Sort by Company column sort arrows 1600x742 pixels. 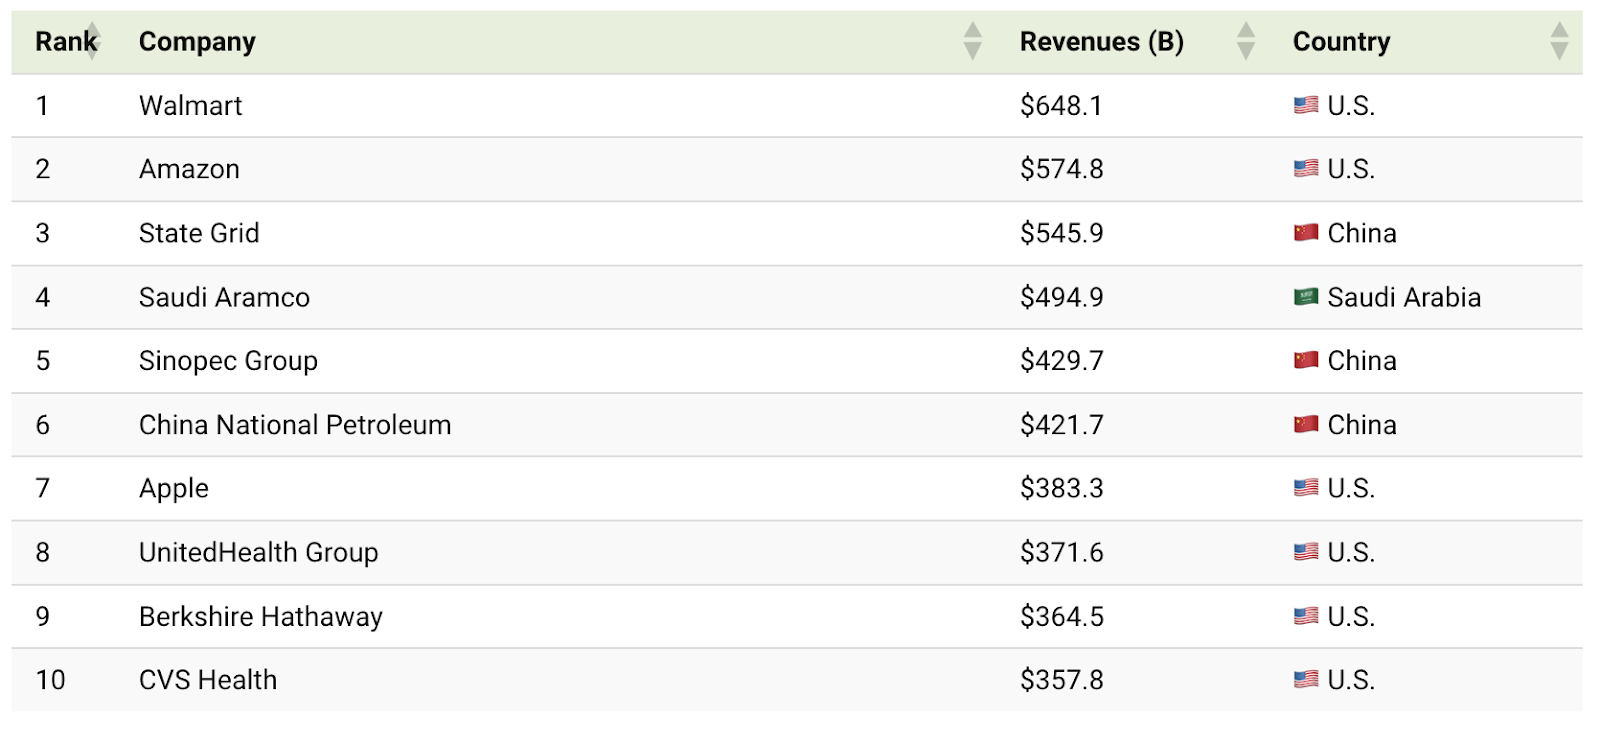point(972,41)
